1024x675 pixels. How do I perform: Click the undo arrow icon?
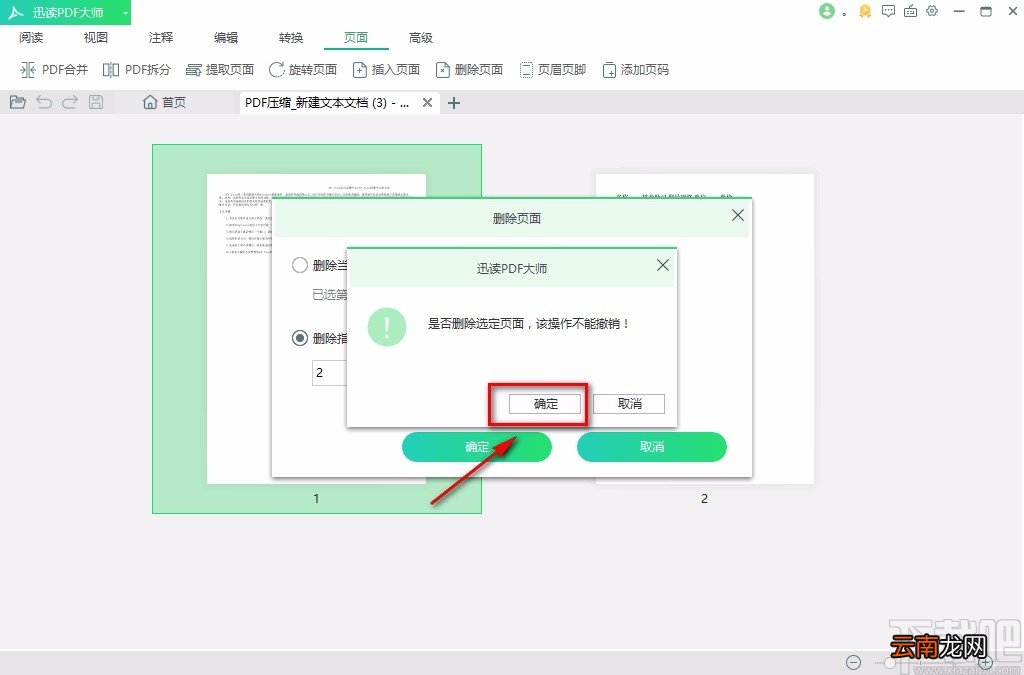[x=44, y=102]
